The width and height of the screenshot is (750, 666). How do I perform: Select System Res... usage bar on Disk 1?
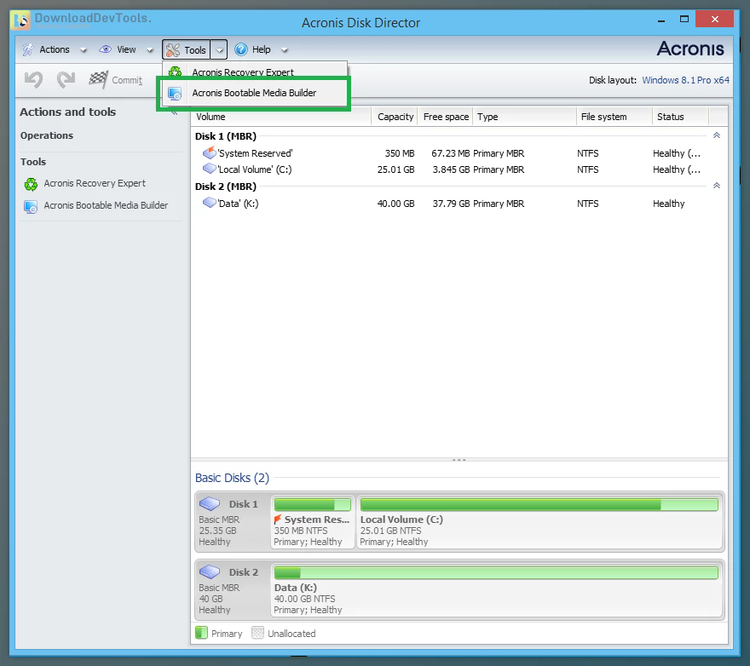pyautogui.click(x=312, y=504)
